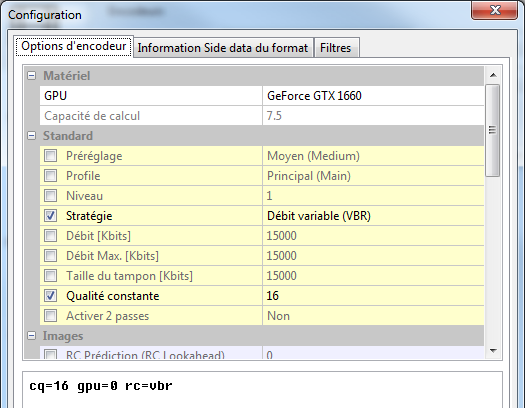Click scrollbar up arrow
525x408 pixels.
(x=493, y=75)
